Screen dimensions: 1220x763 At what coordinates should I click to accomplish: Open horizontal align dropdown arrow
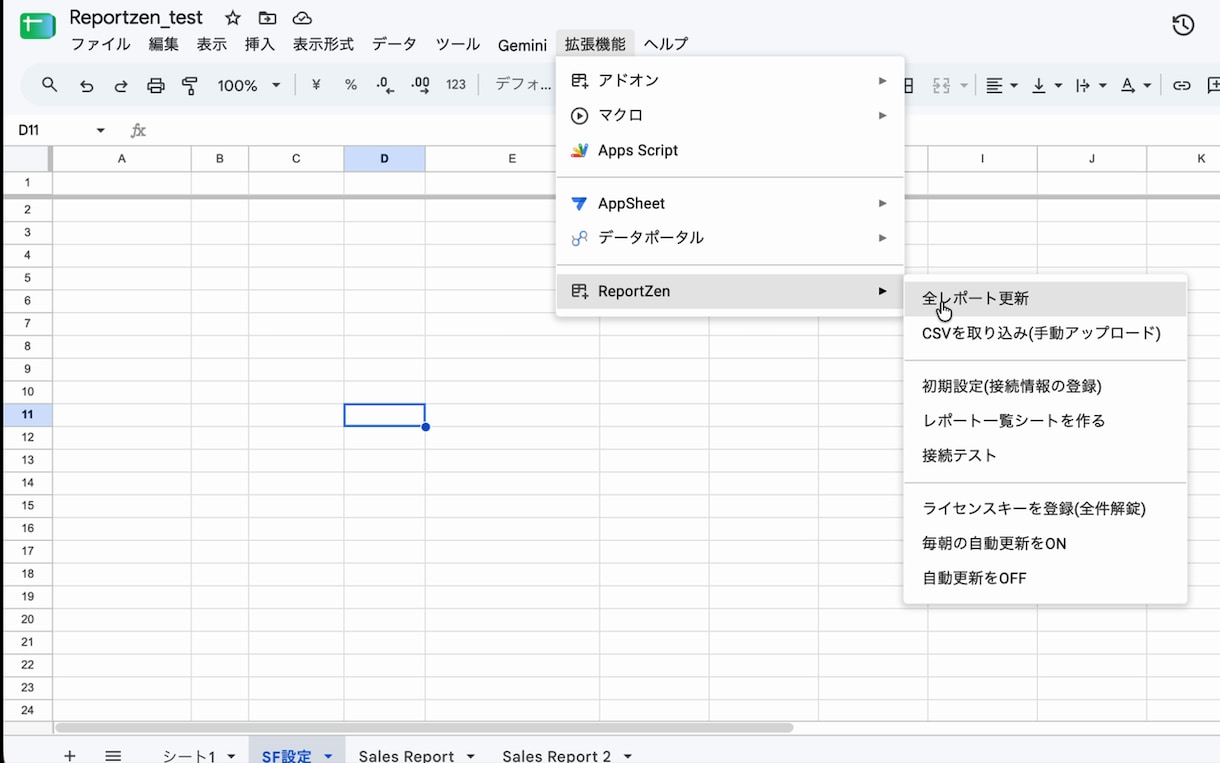coord(1014,86)
